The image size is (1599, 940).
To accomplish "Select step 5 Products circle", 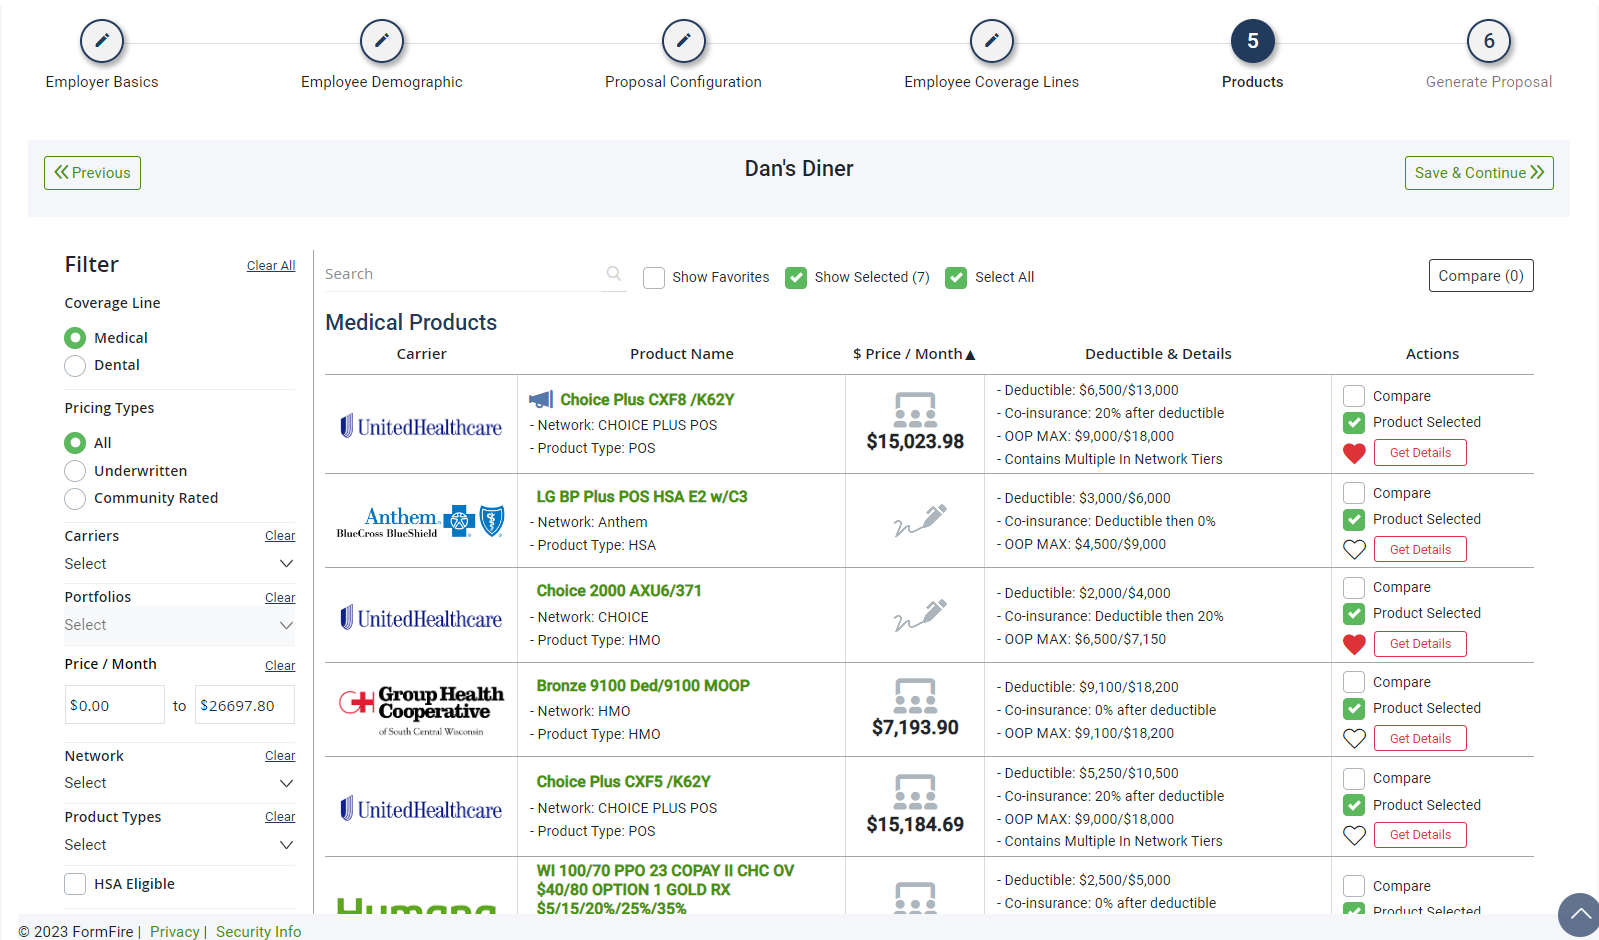I will tap(1253, 41).
